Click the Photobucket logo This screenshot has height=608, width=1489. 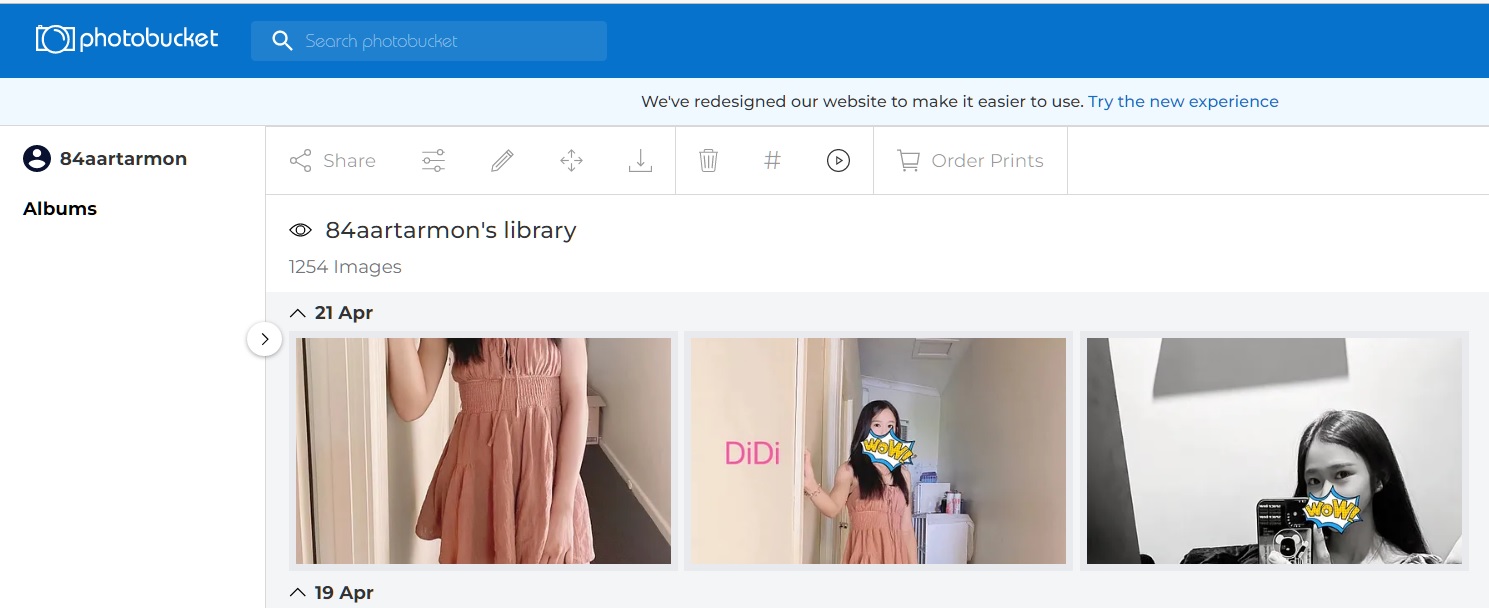click(127, 39)
